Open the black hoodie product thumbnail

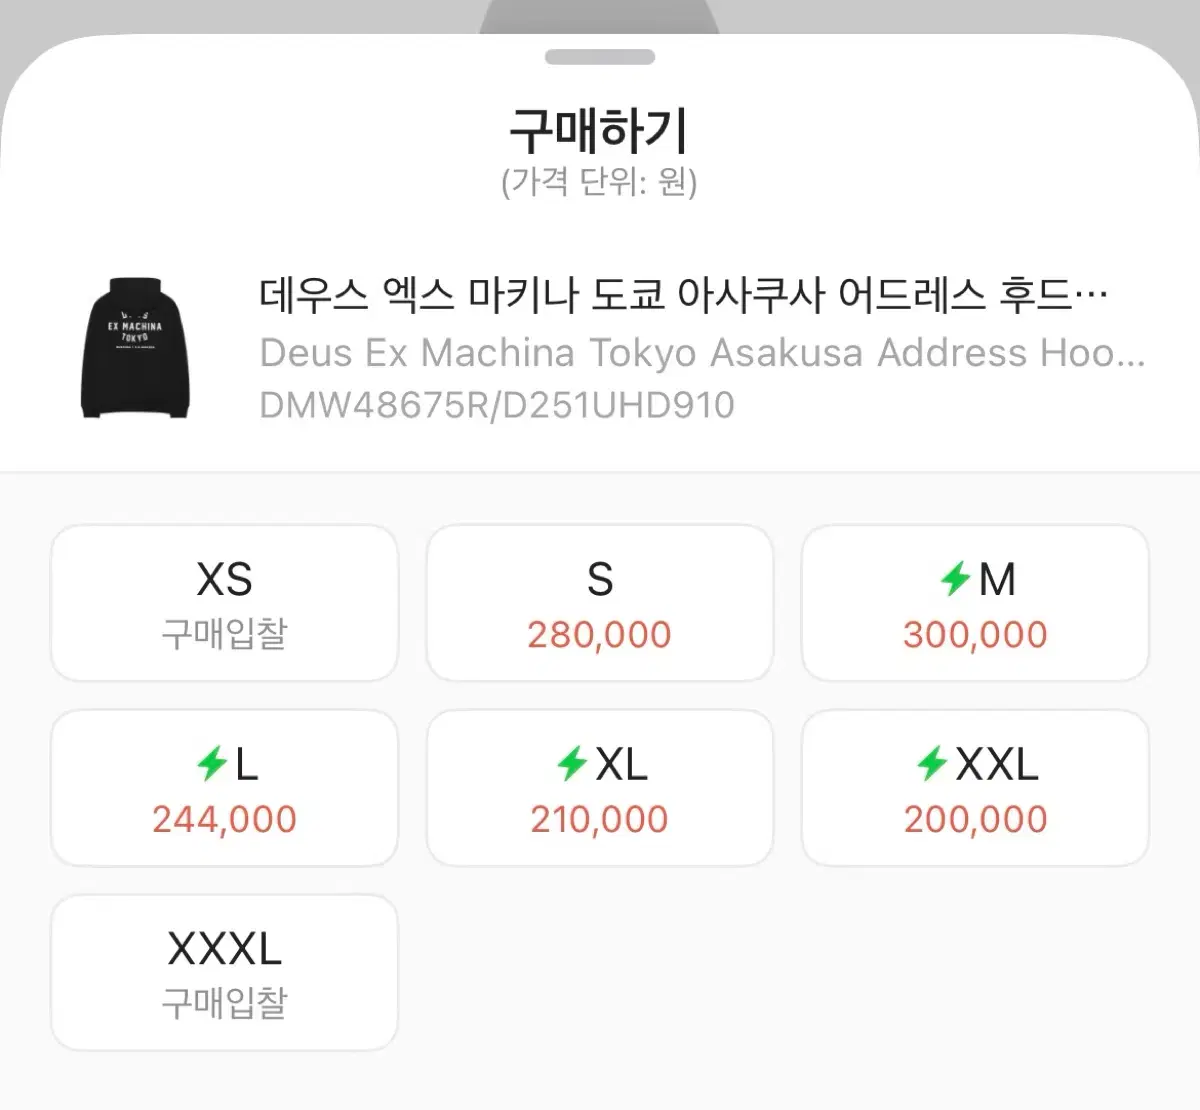point(135,348)
